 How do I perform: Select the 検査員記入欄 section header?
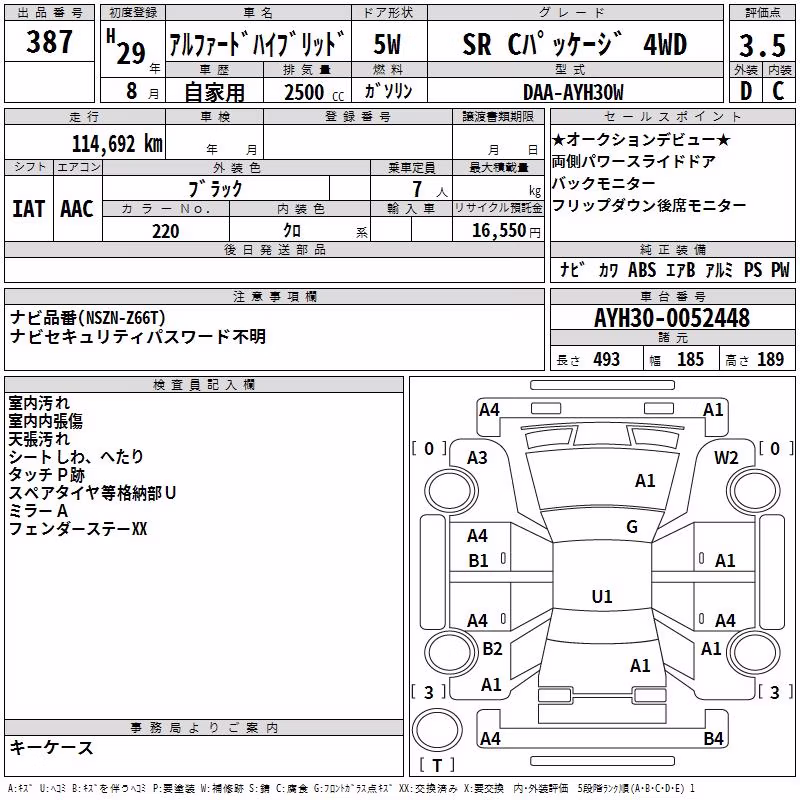(204, 384)
